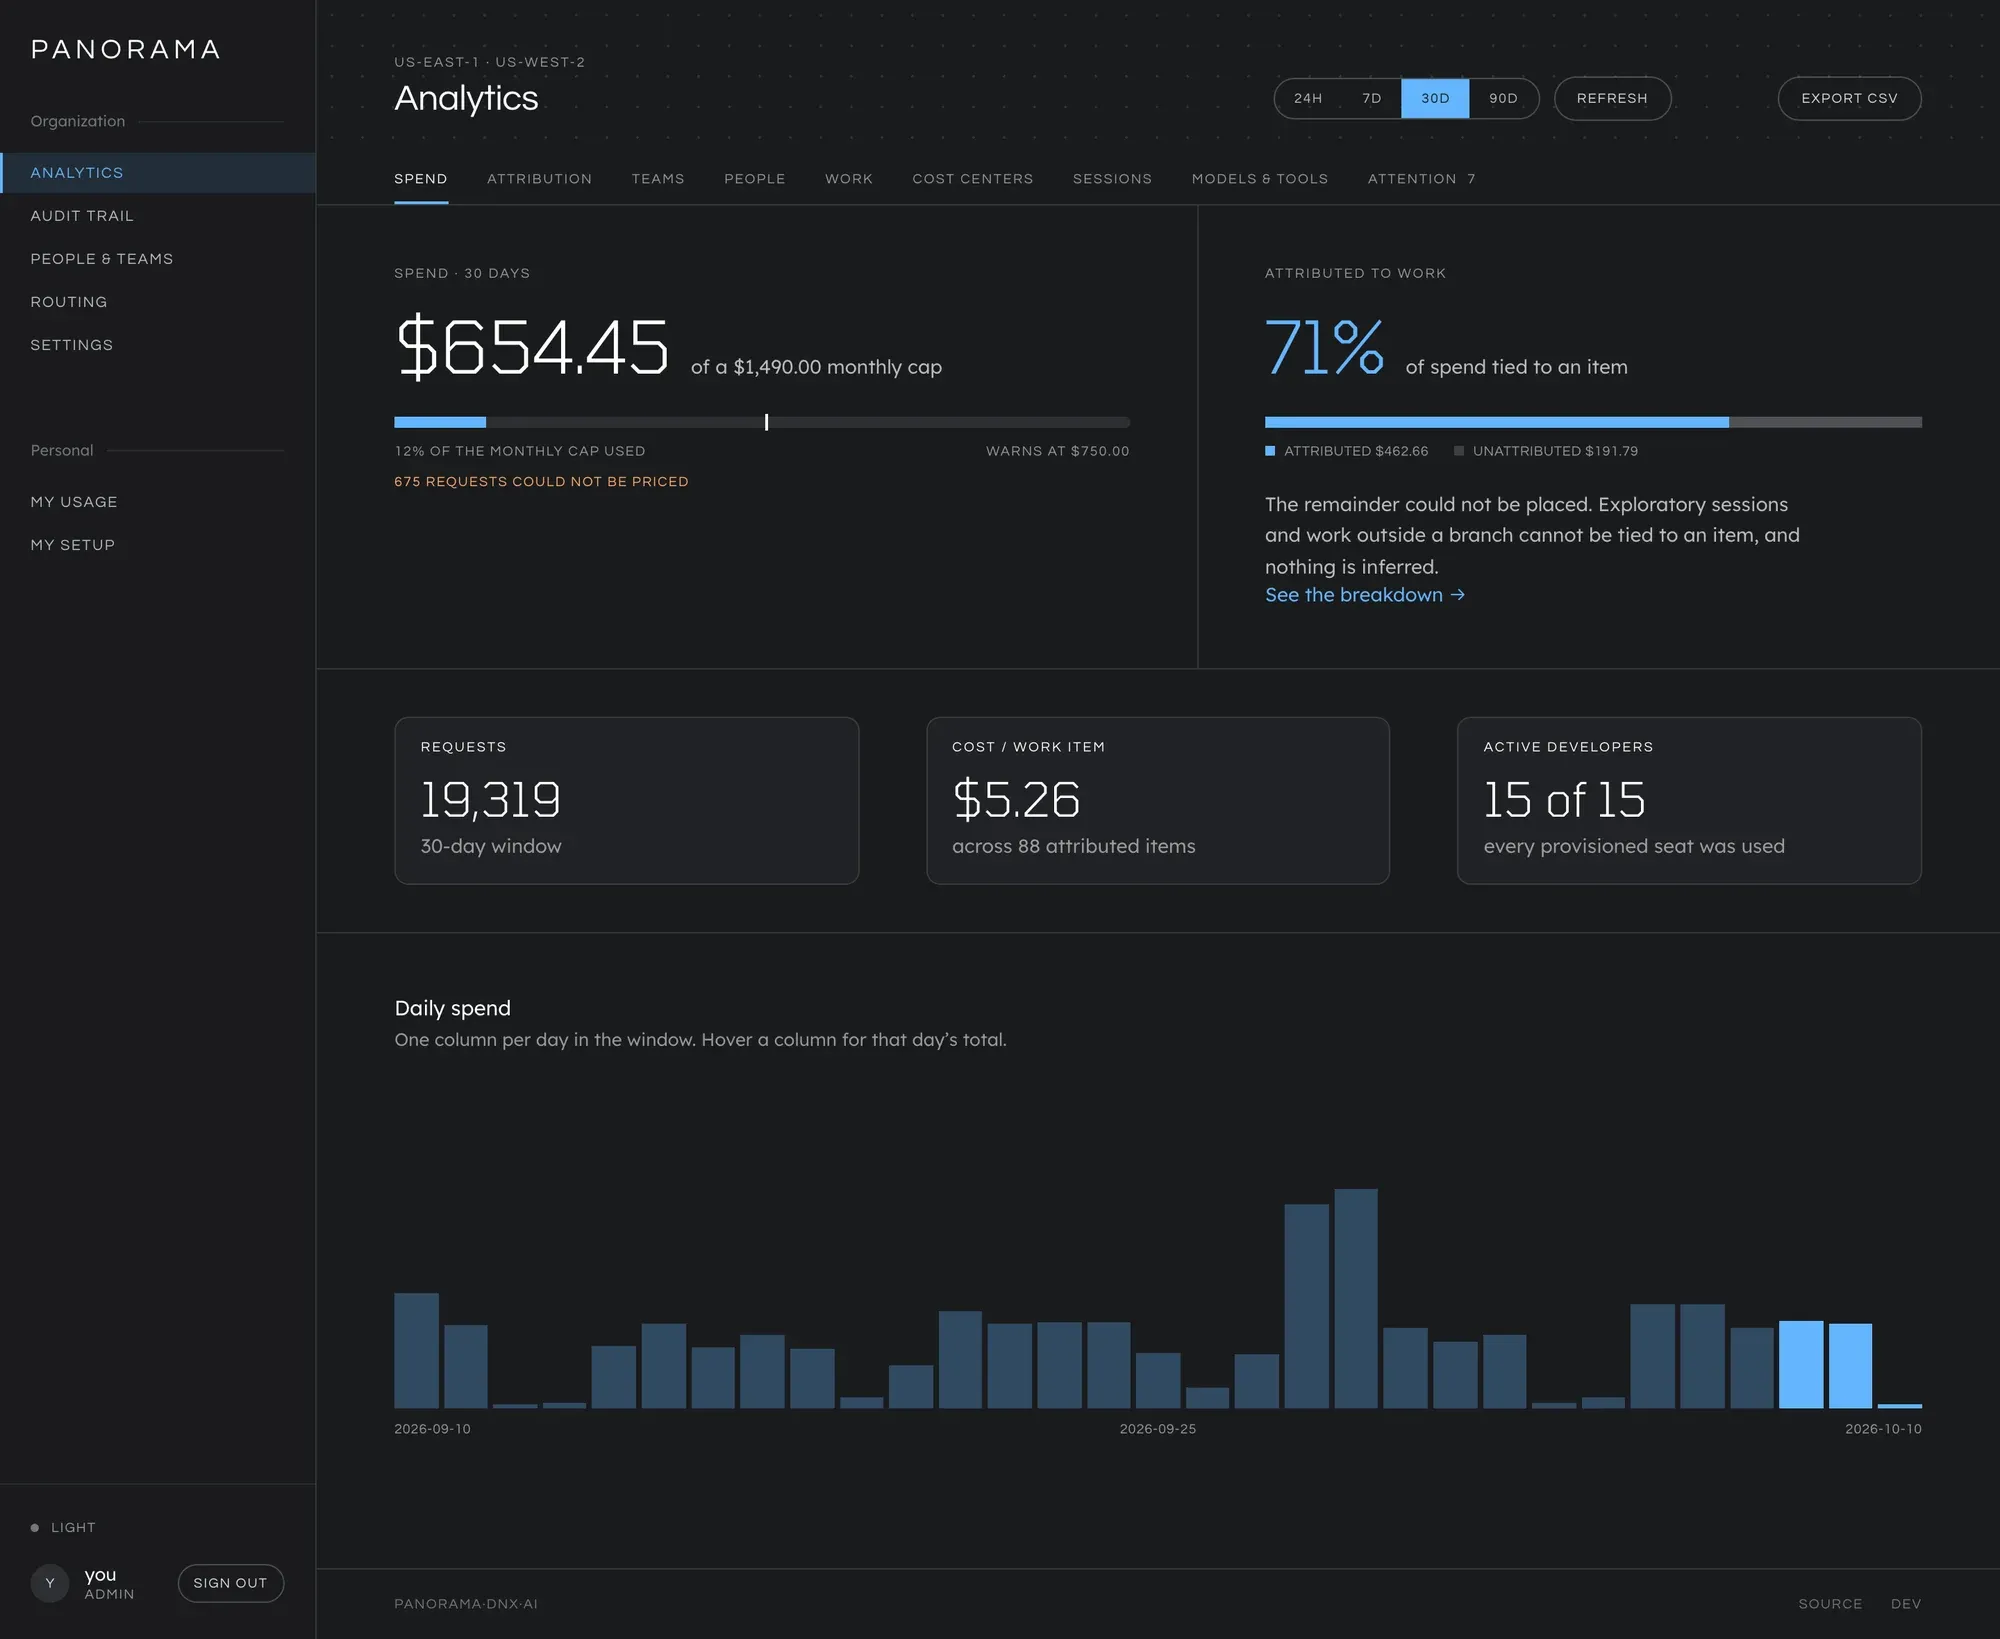The image size is (2000, 1639).
Task: Click the tallest daily spend column
Action: point(1356,1298)
